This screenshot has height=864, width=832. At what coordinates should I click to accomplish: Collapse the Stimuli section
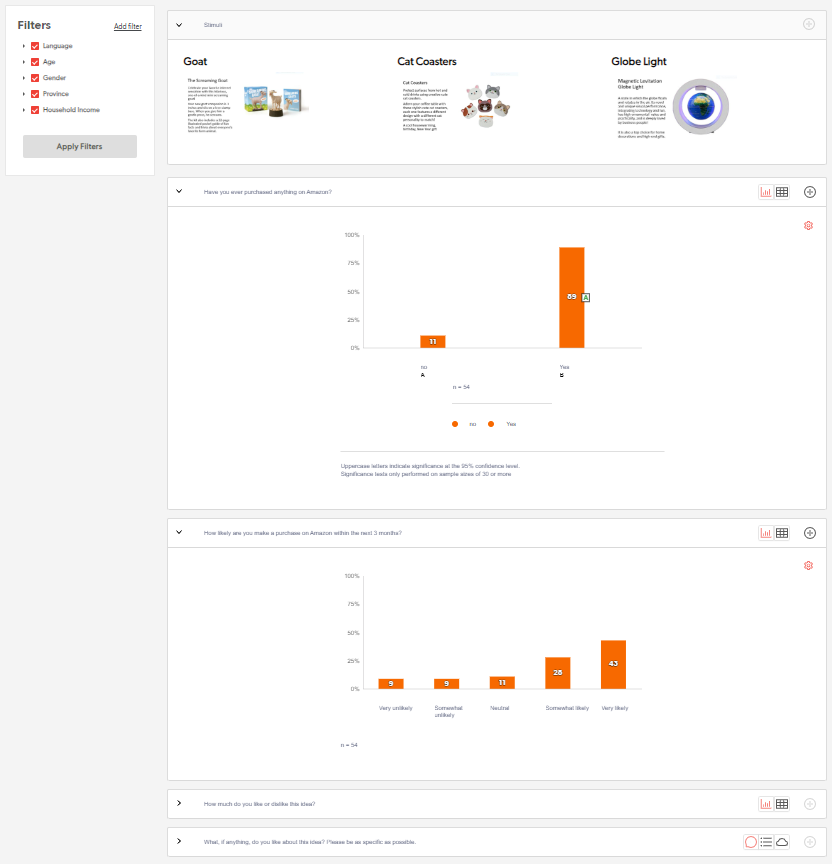click(x=179, y=24)
